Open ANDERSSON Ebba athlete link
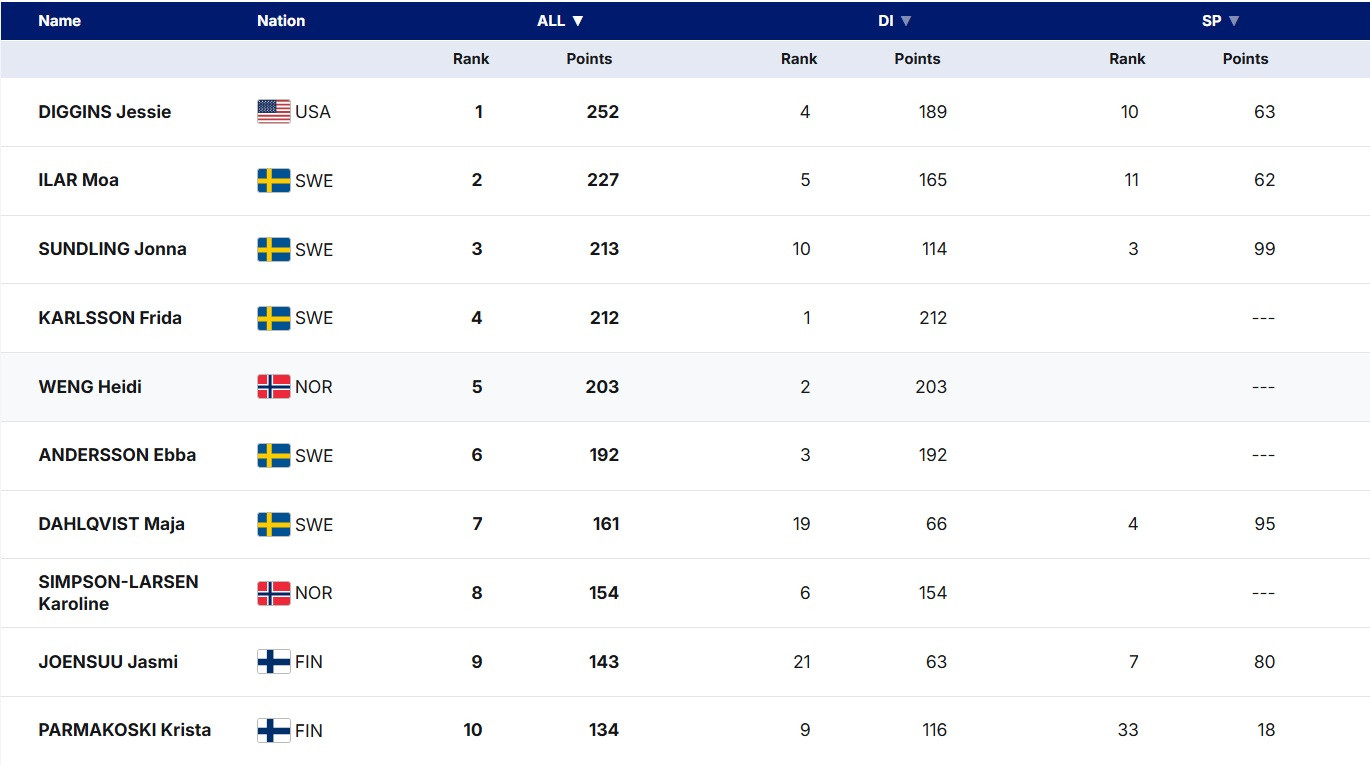This screenshot has height=765, width=1370. [x=117, y=455]
